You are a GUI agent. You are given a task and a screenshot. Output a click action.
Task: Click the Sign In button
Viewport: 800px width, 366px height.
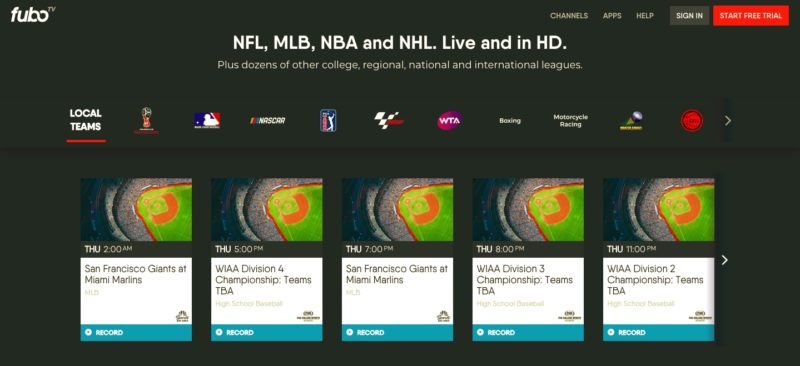click(x=689, y=16)
